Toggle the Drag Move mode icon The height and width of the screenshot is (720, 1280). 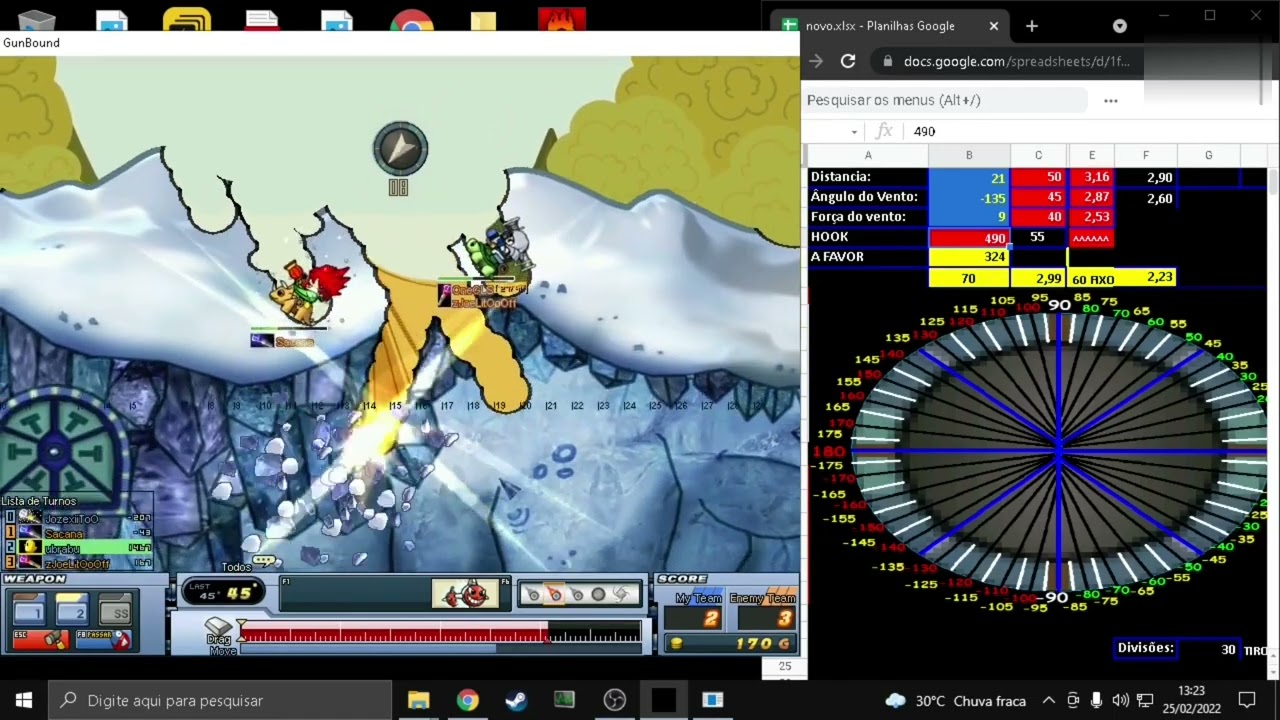coord(219,628)
